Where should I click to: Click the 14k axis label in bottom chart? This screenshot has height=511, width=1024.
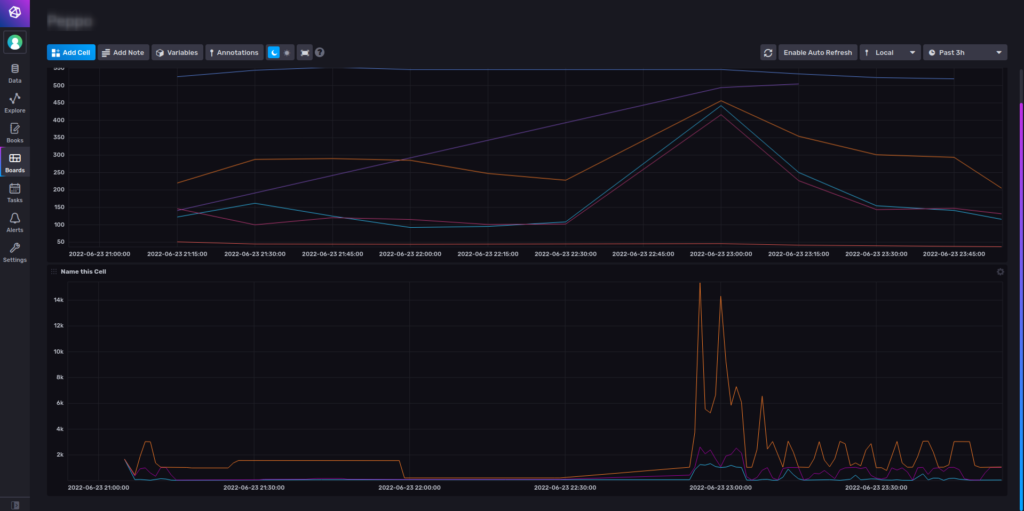tap(59, 300)
